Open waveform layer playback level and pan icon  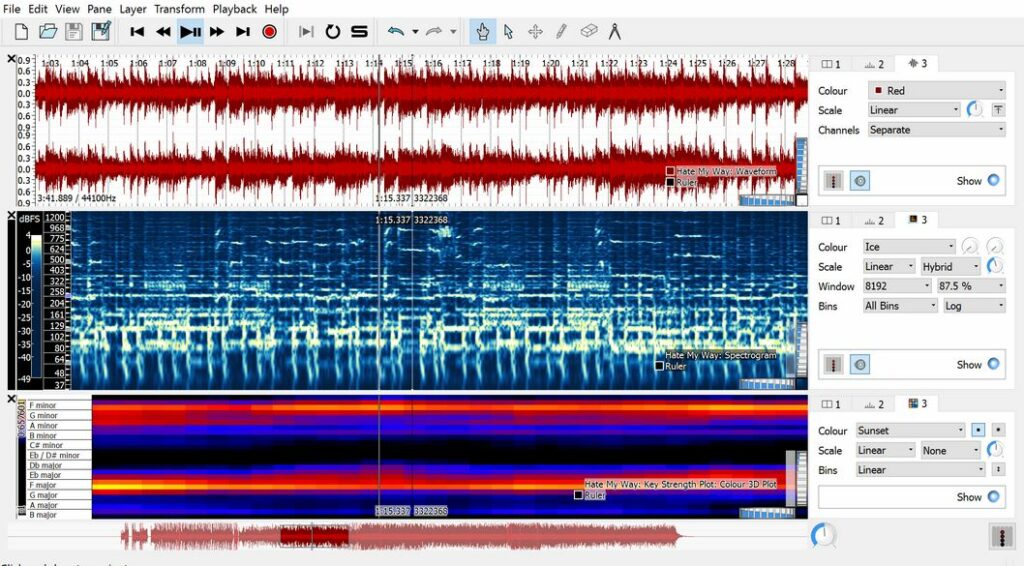click(x=833, y=181)
